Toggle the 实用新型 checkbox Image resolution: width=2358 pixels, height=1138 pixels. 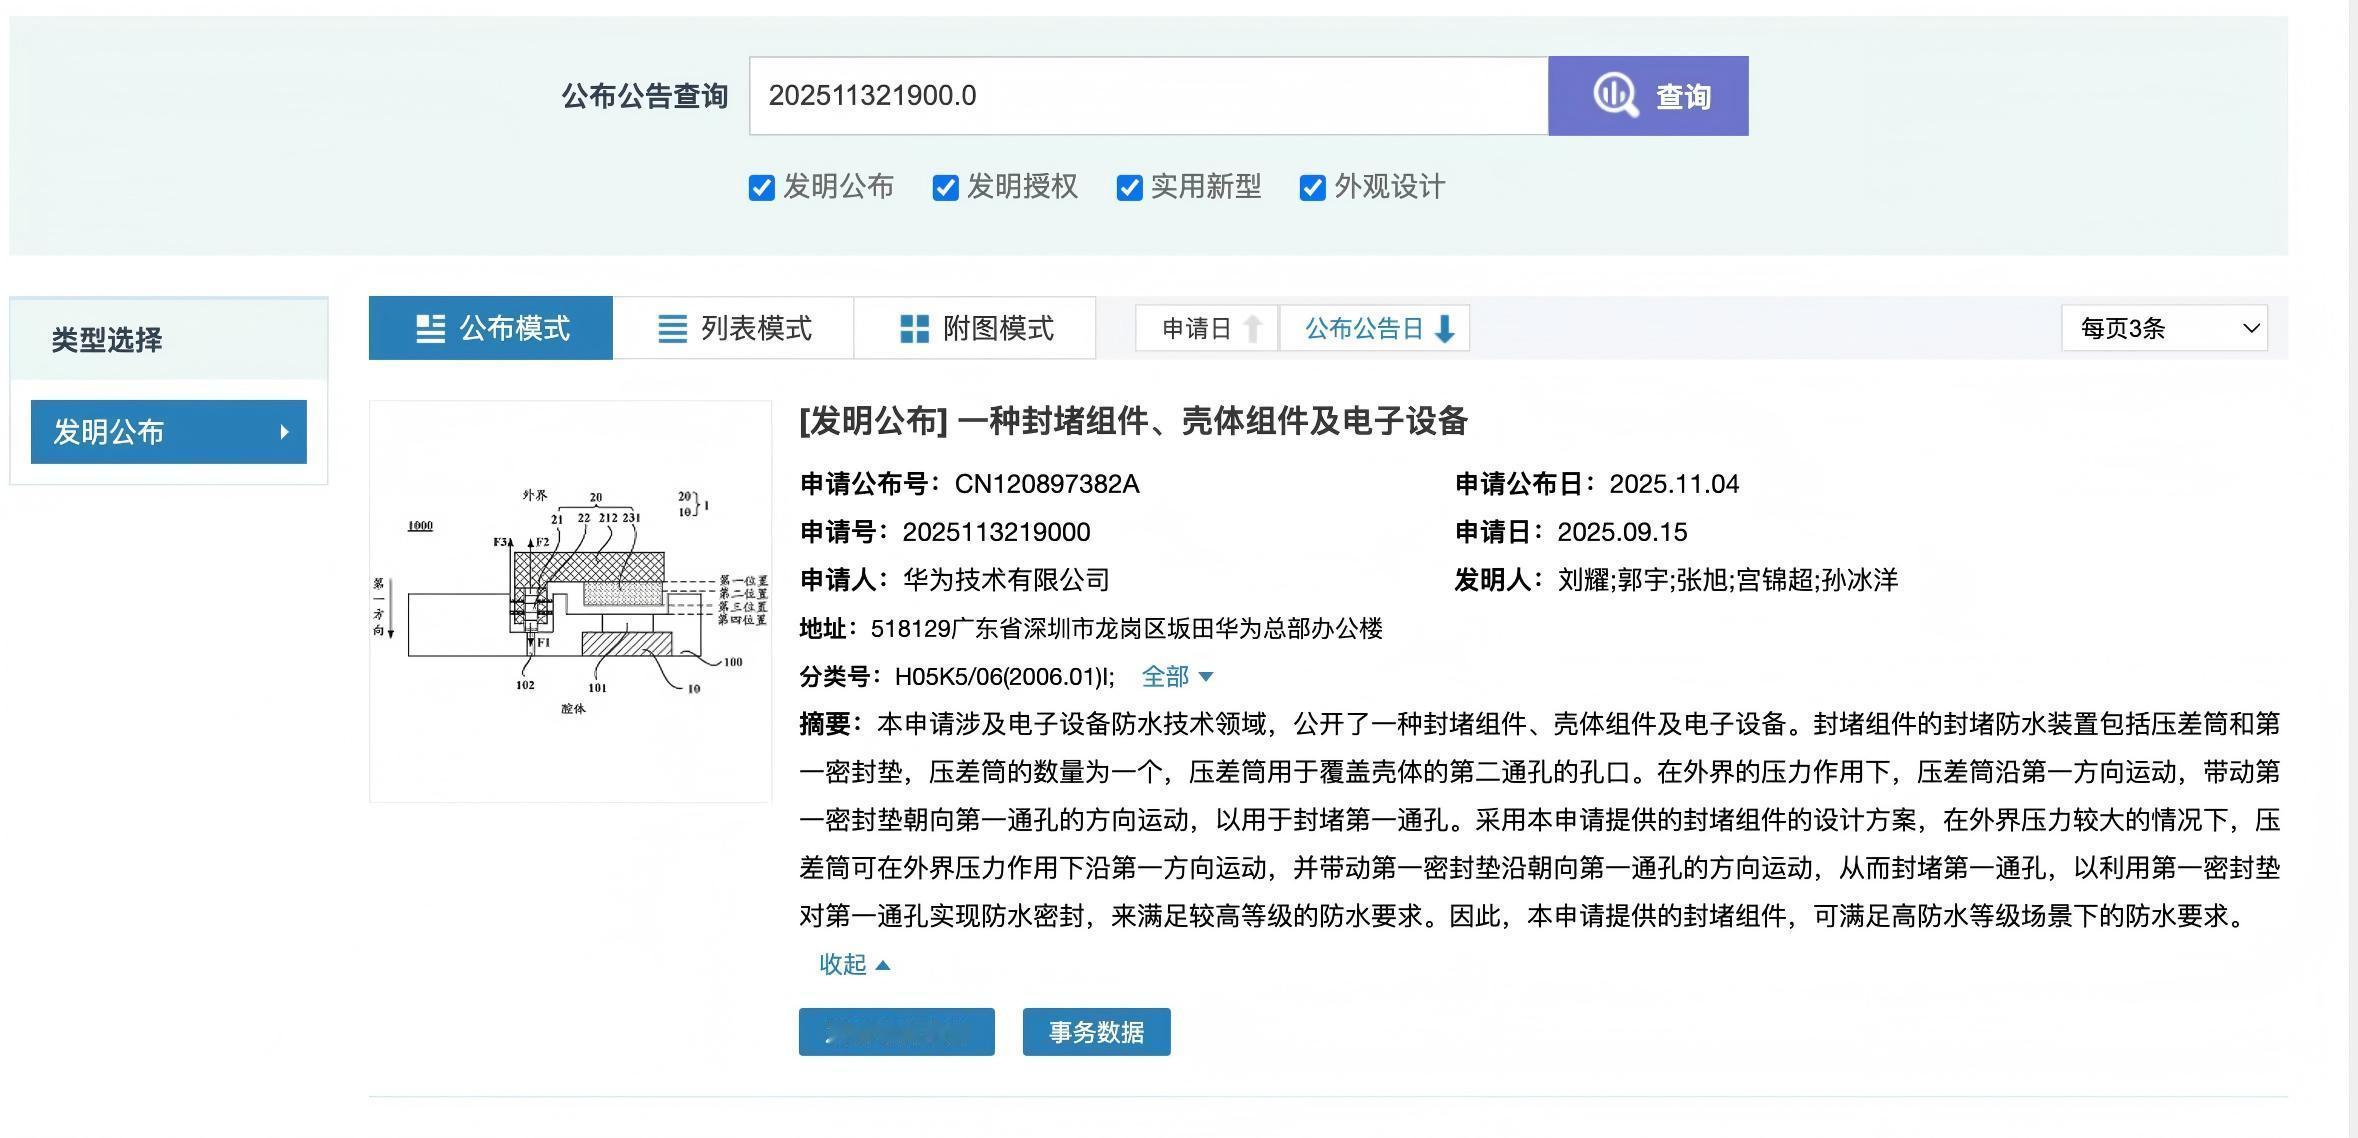[1129, 187]
